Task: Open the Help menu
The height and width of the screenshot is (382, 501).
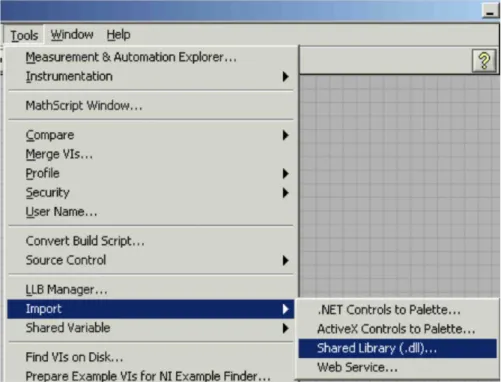Action: click(118, 35)
